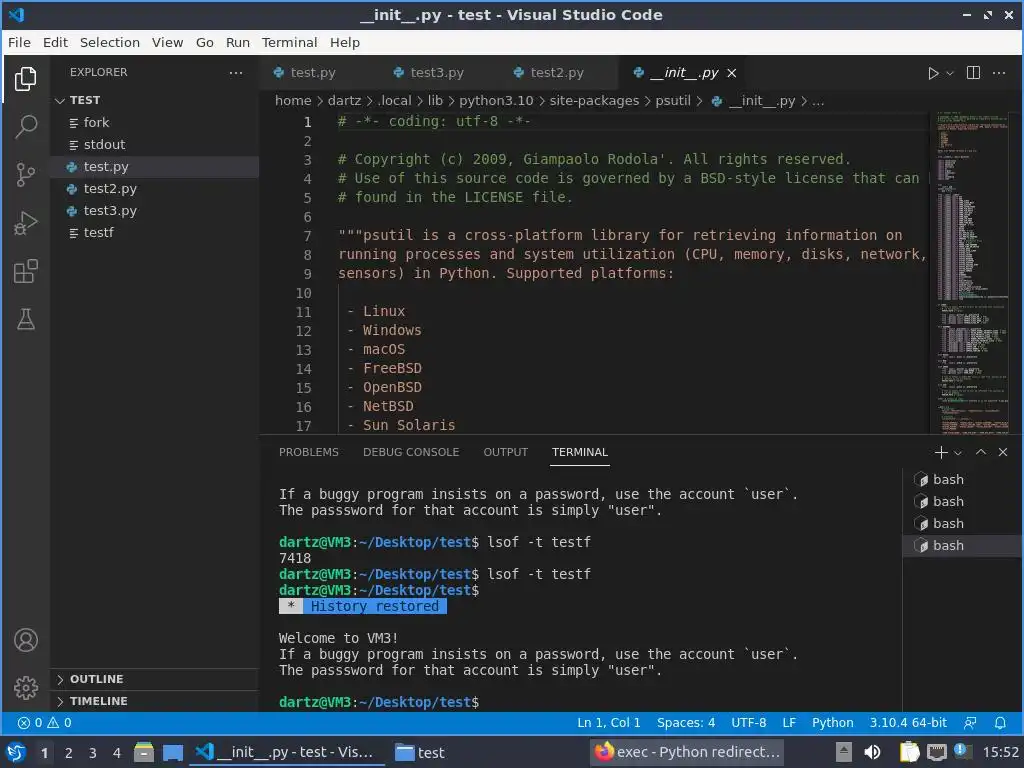Open editor More Actions ellipsis
The width and height of the screenshot is (1024, 768).
(x=999, y=72)
